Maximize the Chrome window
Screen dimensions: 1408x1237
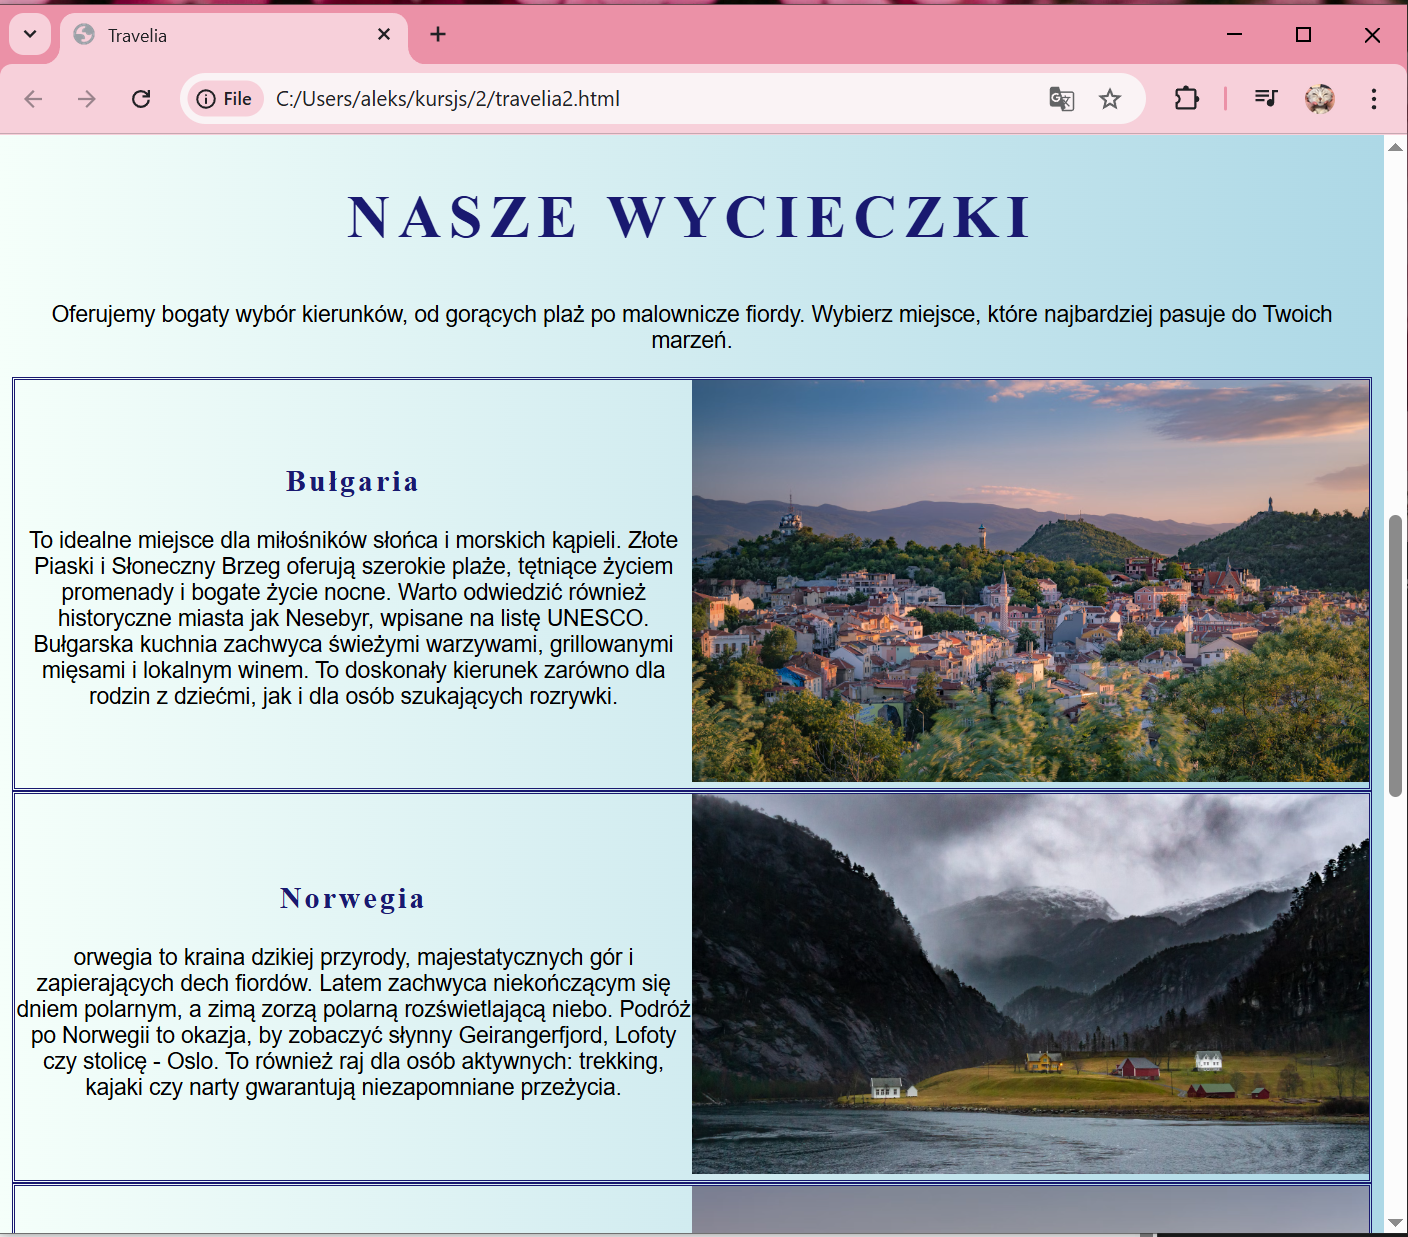tap(1303, 35)
